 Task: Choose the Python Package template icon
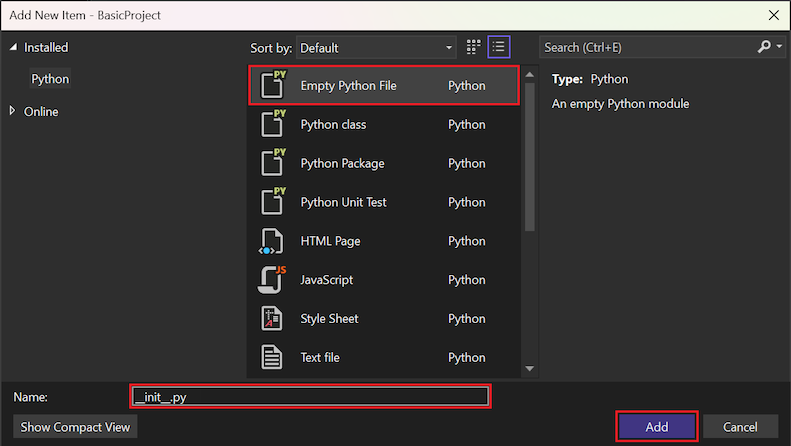click(x=272, y=163)
